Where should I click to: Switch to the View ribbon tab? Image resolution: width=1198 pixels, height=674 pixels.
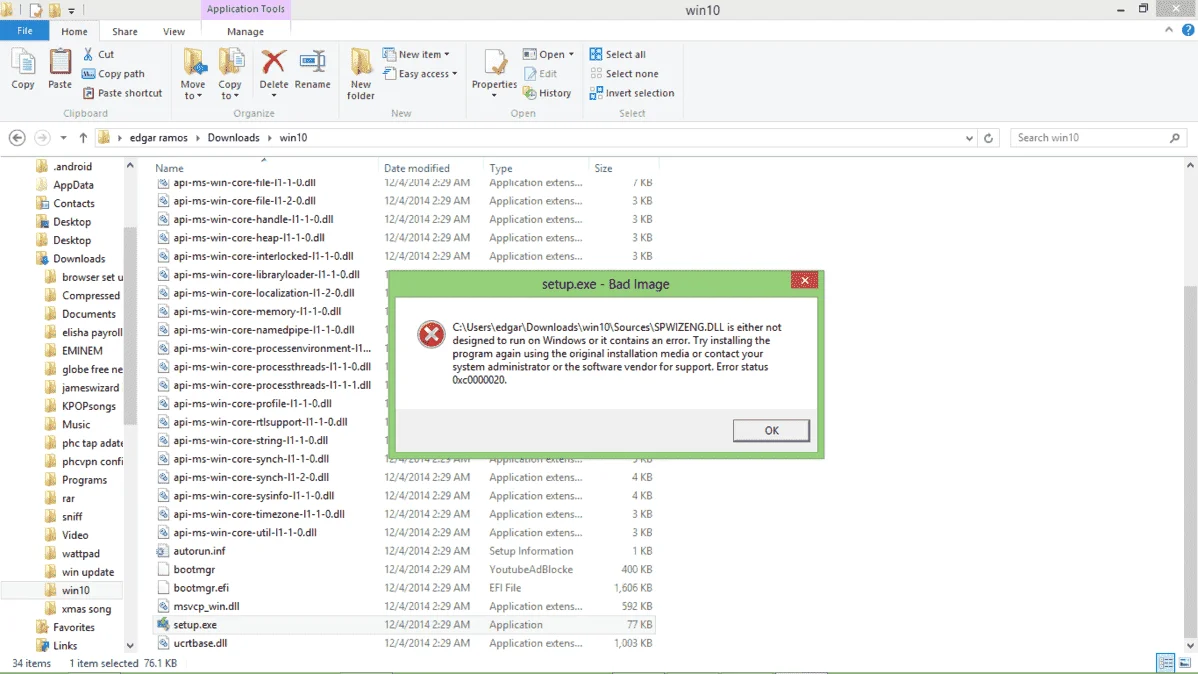[x=173, y=31]
